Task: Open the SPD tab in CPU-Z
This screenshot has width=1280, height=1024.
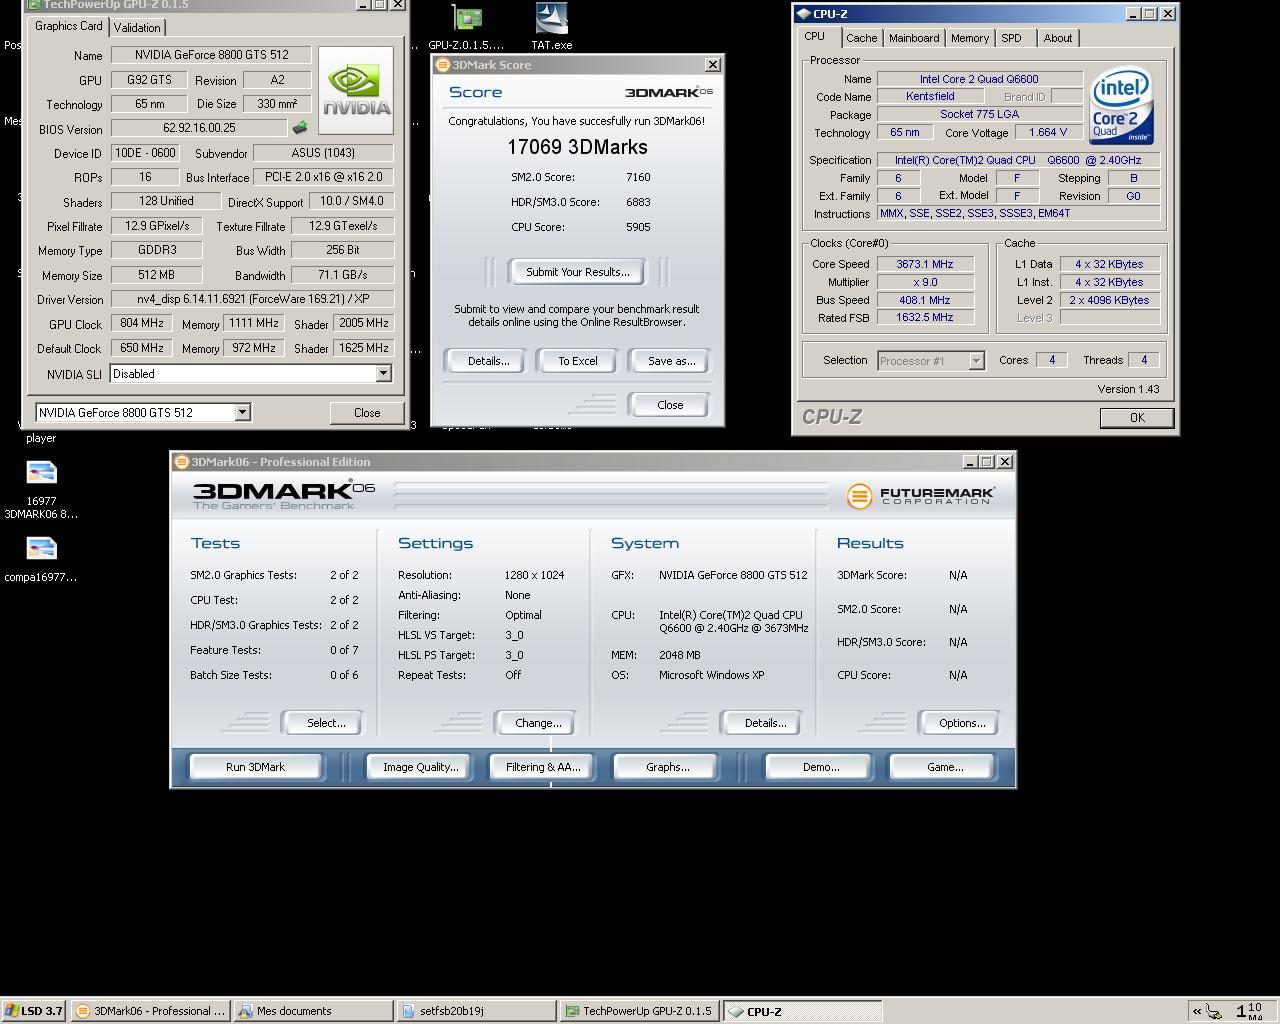Action: click(x=1011, y=38)
